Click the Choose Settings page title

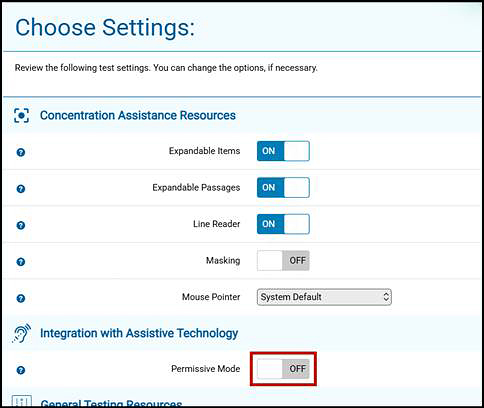coord(105,27)
